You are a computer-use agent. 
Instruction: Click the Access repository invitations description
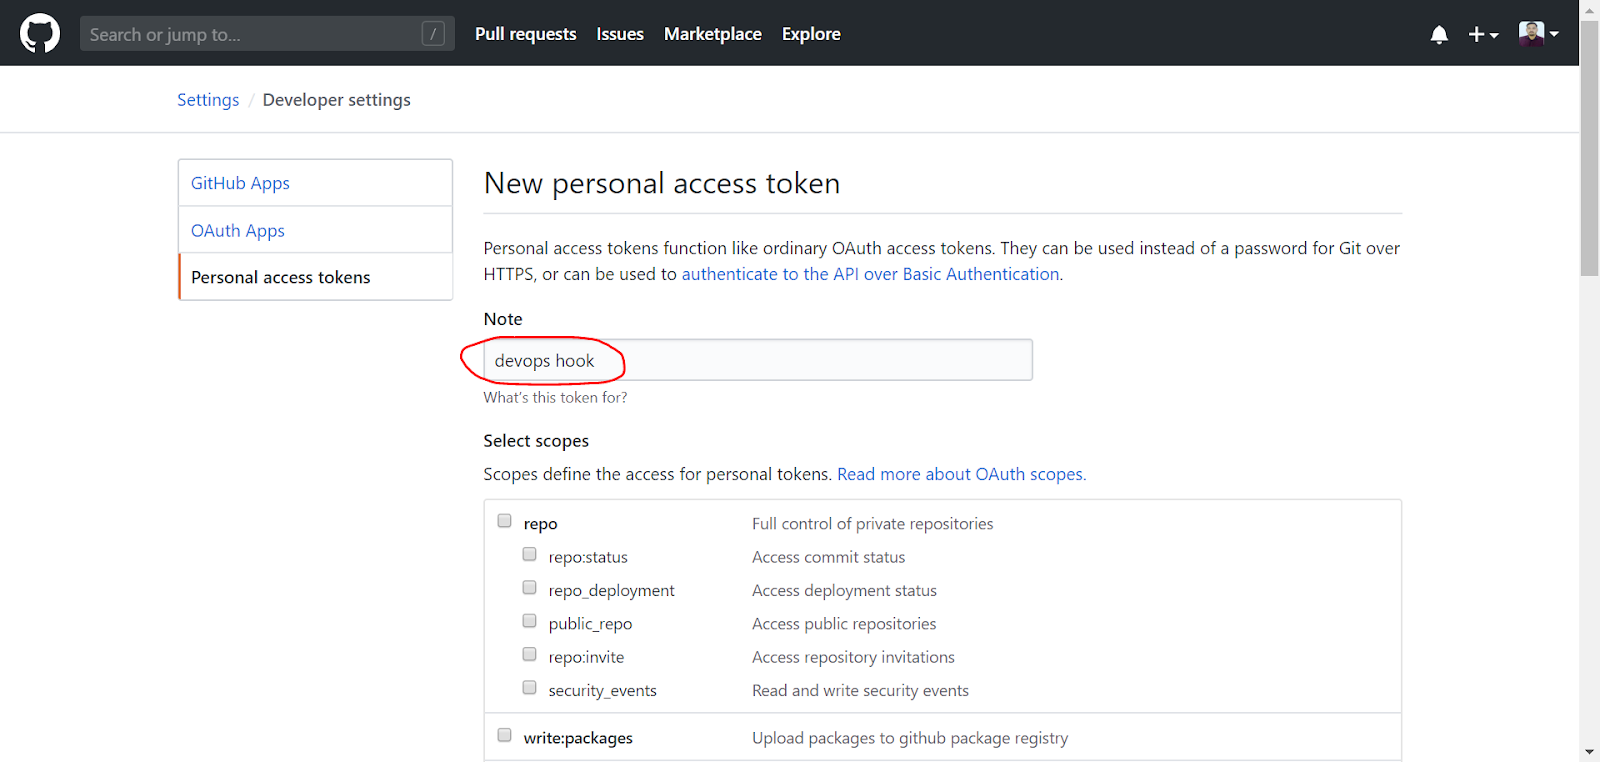pyautogui.click(x=853, y=657)
